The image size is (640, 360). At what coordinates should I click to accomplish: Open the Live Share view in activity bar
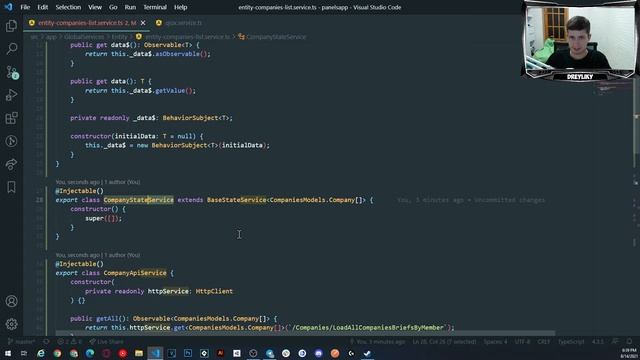pyautogui.click(x=11, y=164)
